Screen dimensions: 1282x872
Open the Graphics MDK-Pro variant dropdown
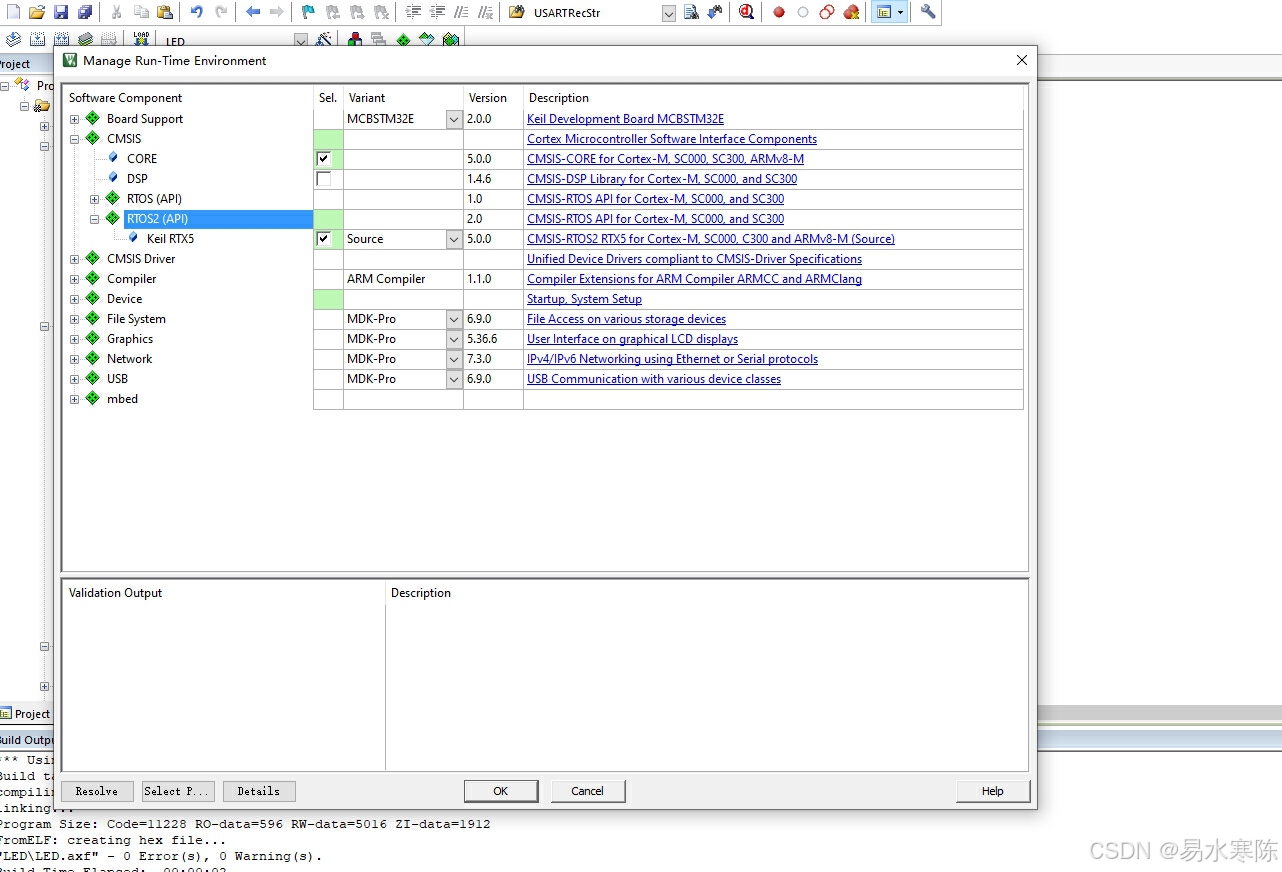click(454, 339)
